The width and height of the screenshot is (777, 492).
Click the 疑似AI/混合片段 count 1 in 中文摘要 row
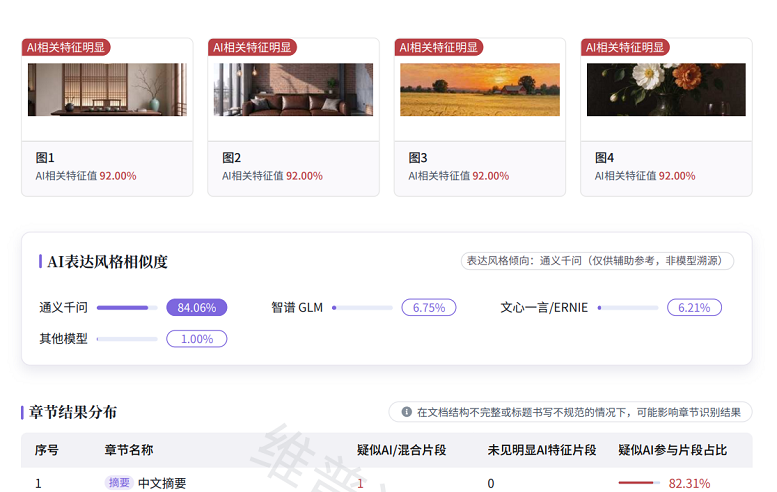360,483
